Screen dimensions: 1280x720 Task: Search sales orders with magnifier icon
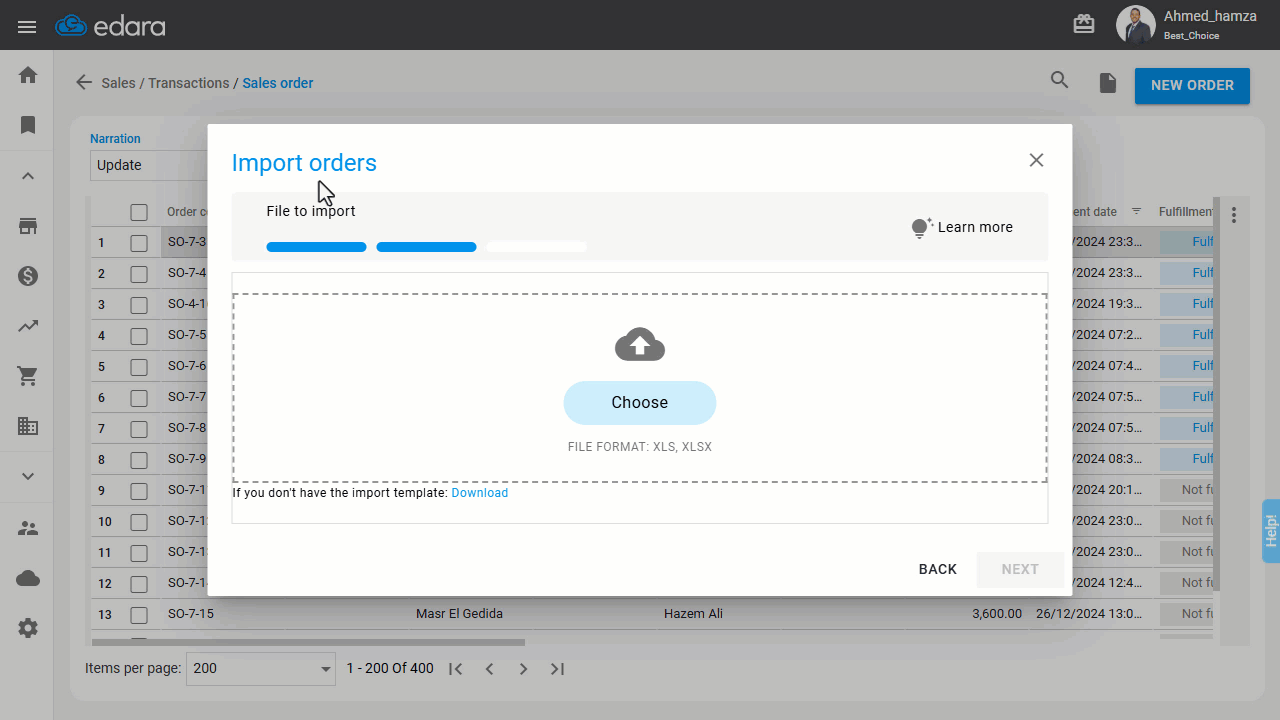coord(1060,80)
